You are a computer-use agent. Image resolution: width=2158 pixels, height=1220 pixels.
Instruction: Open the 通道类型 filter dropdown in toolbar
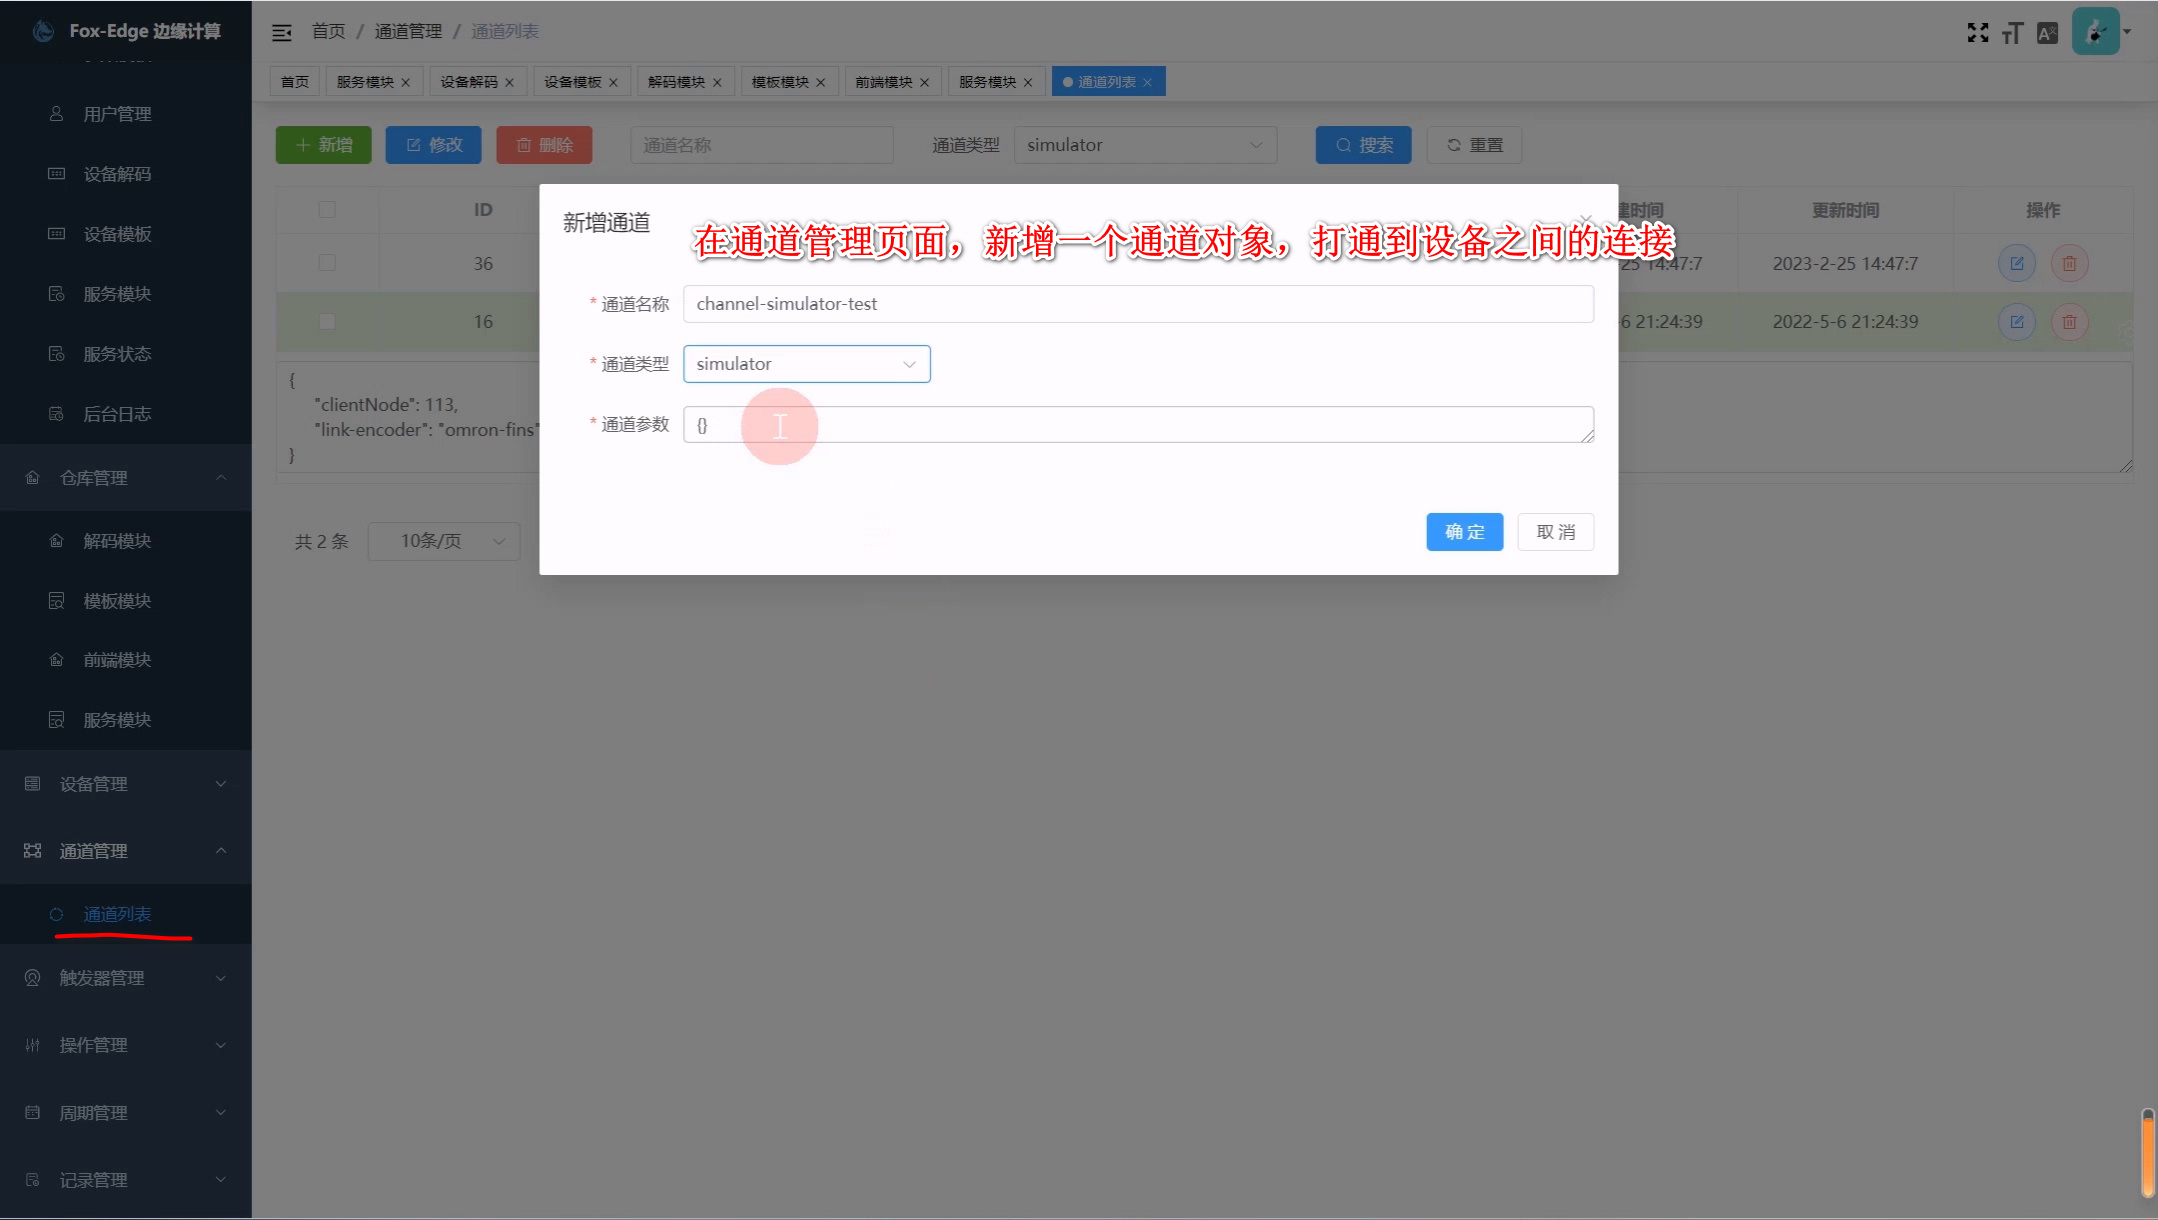click(1146, 145)
